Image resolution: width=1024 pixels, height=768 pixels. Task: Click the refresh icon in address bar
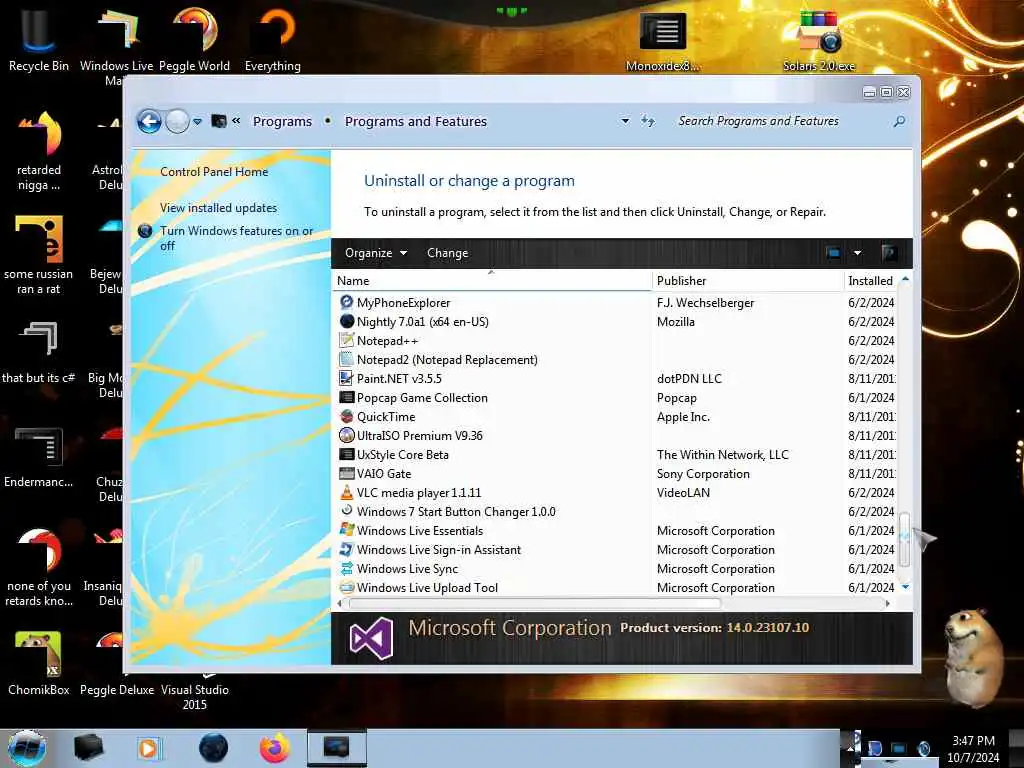(x=647, y=121)
